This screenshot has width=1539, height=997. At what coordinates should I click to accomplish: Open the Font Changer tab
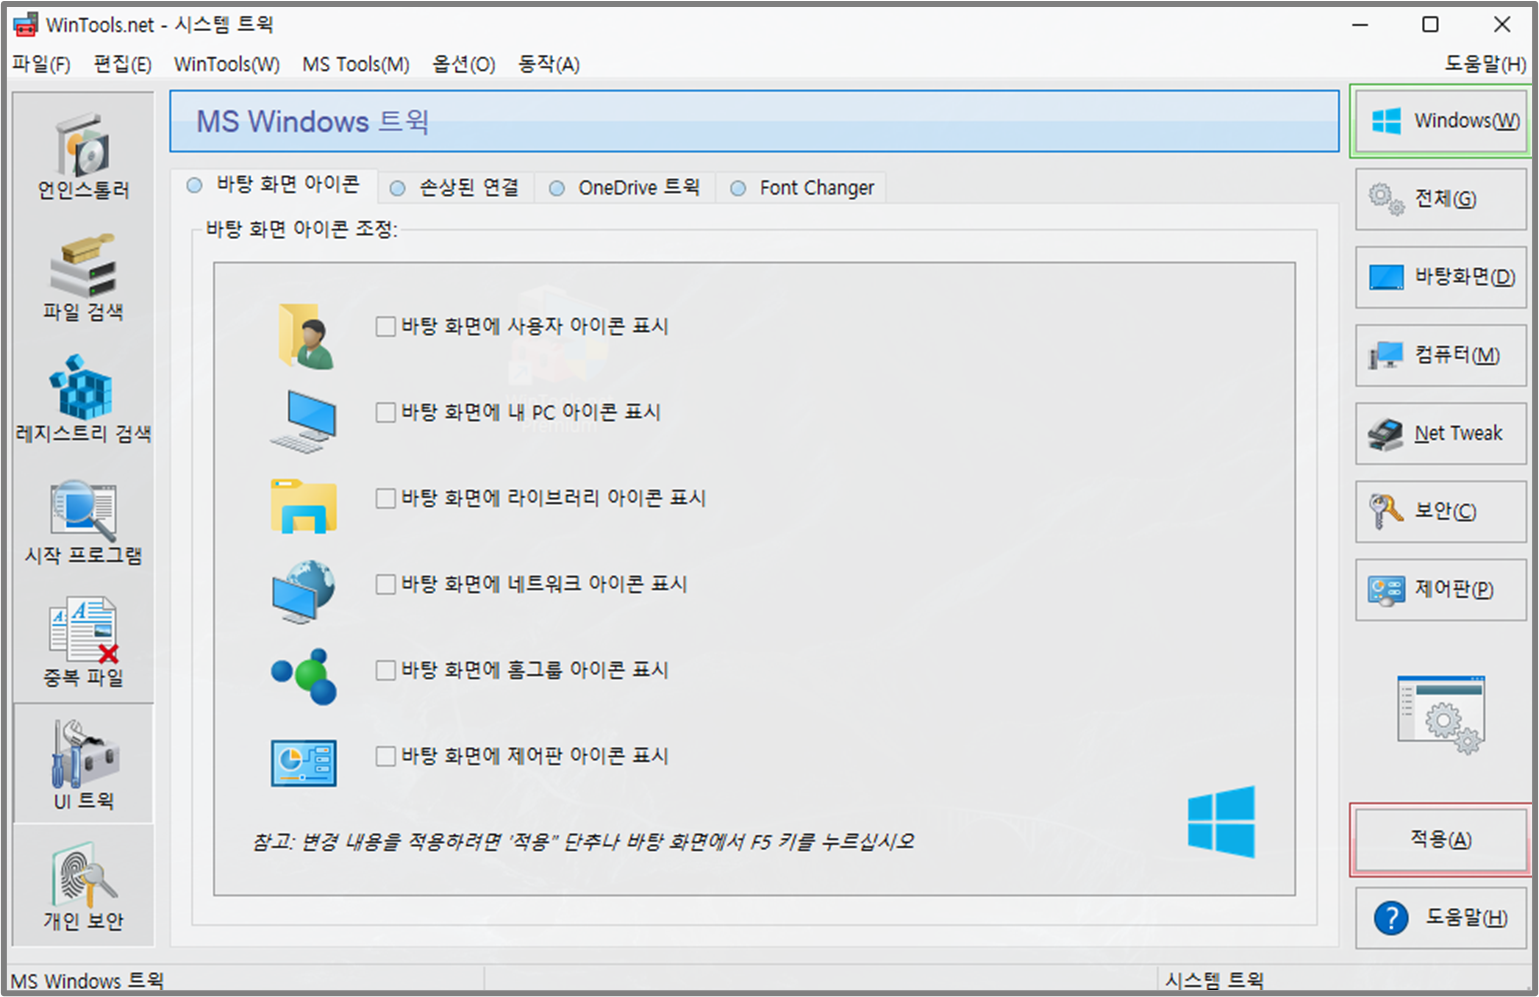click(802, 187)
